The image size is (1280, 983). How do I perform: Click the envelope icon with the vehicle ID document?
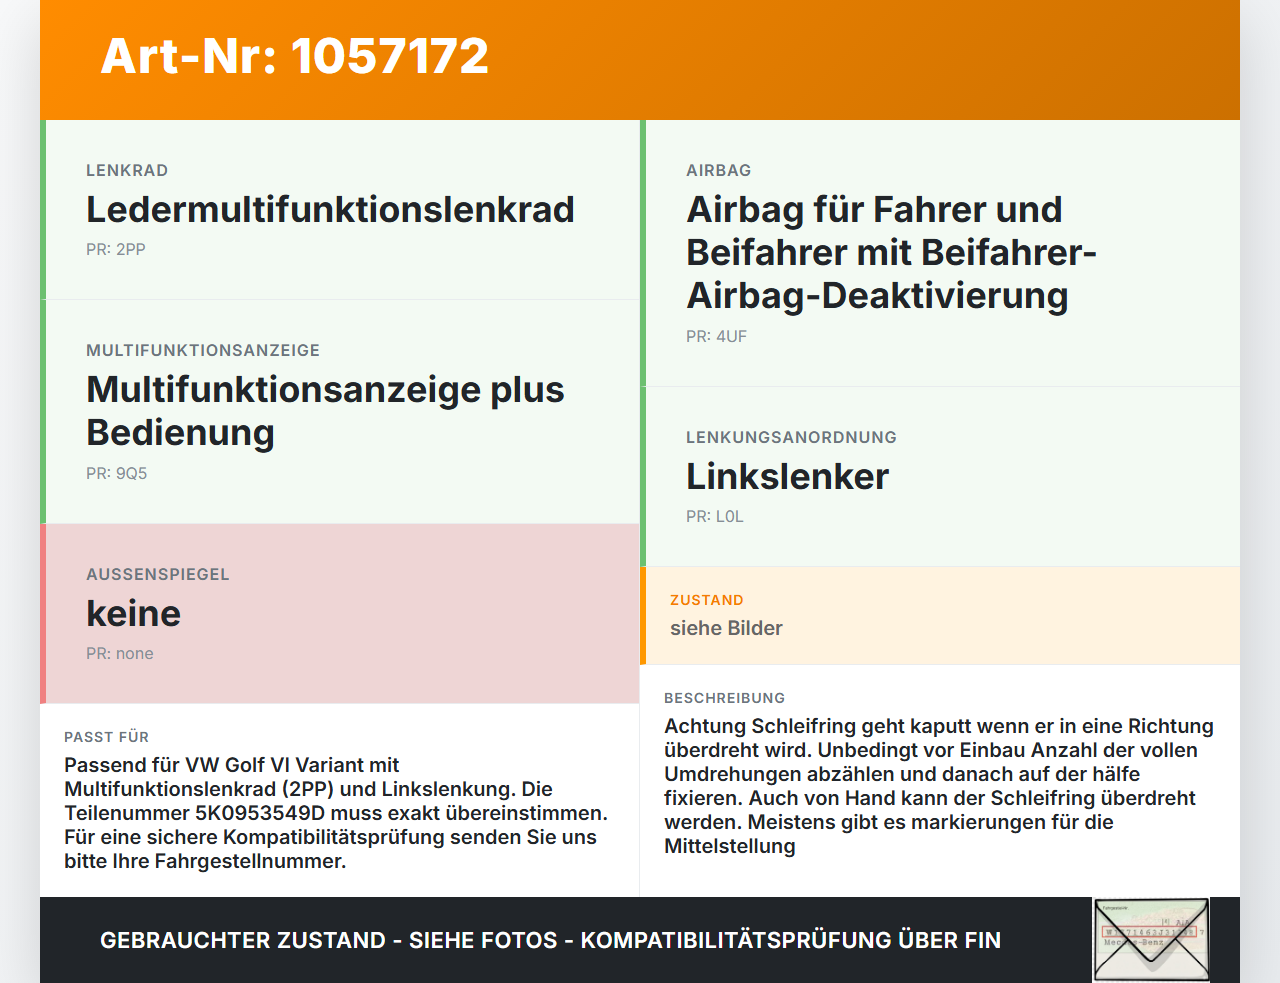click(x=1151, y=940)
